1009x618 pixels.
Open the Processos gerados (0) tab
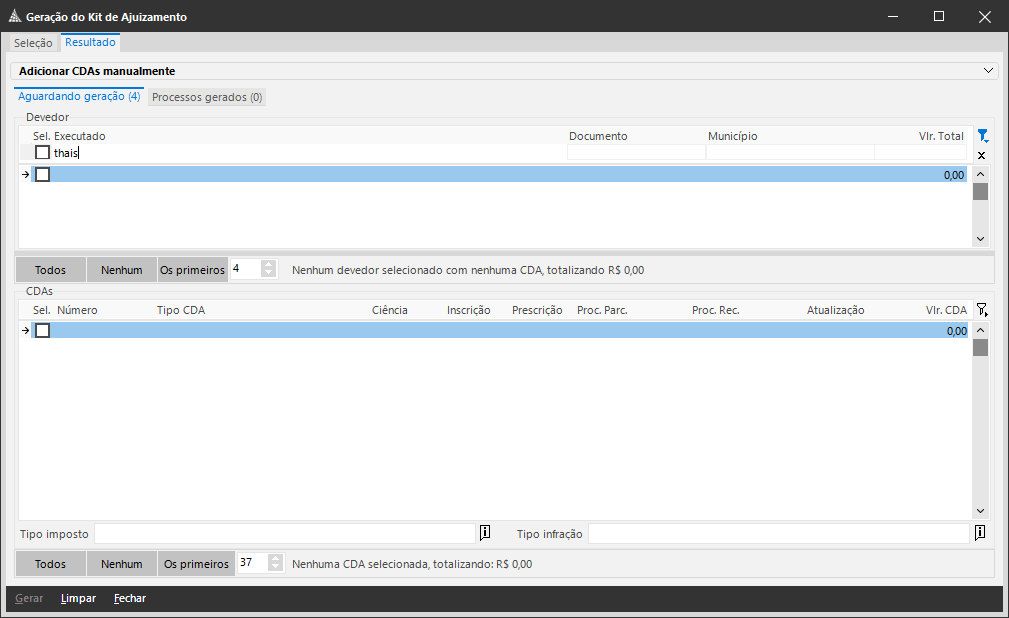207,97
